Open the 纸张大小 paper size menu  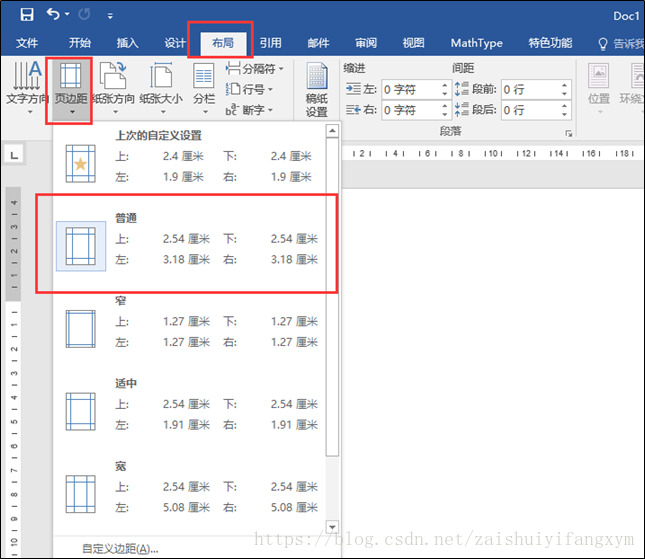pos(161,88)
